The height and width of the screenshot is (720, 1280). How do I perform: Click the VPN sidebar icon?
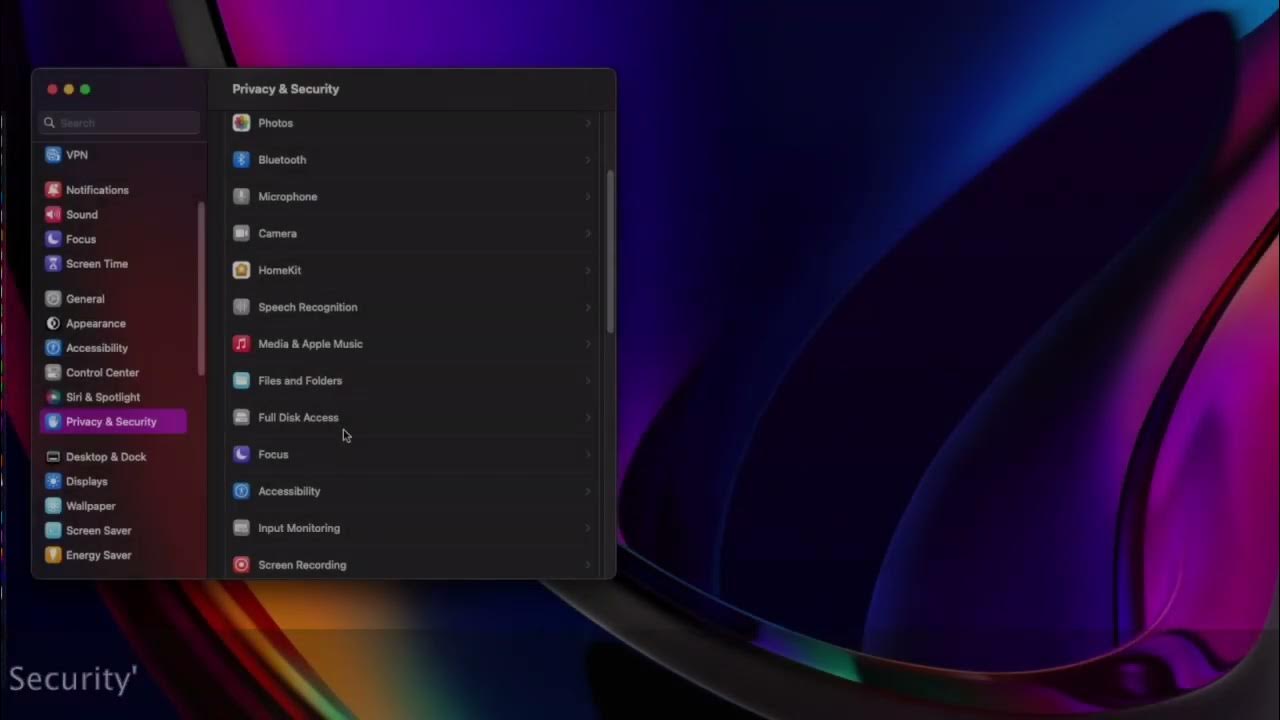coord(53,155)
